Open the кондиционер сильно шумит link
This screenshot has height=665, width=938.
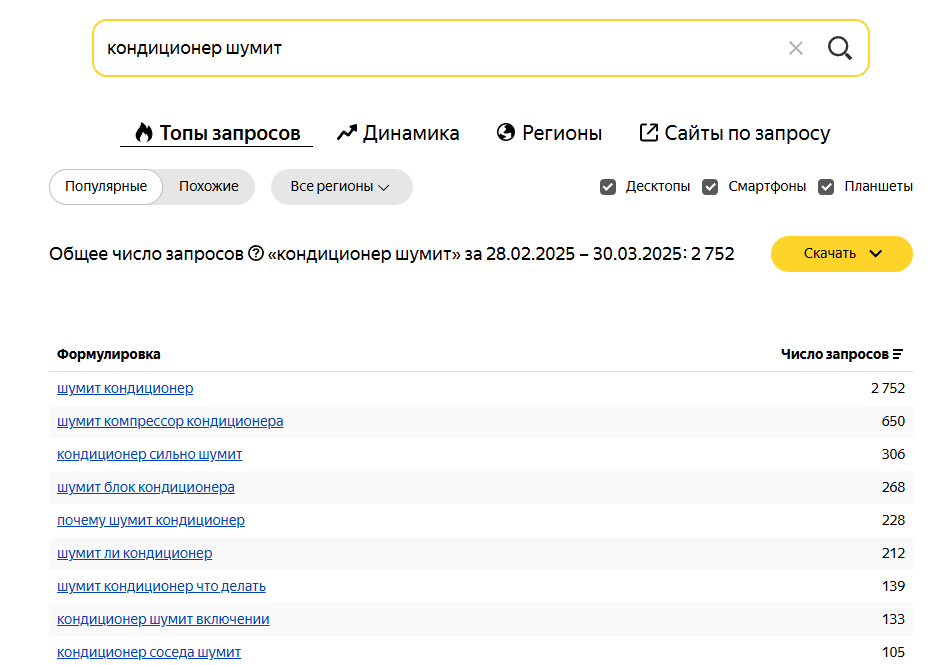[x=150, y=454]
